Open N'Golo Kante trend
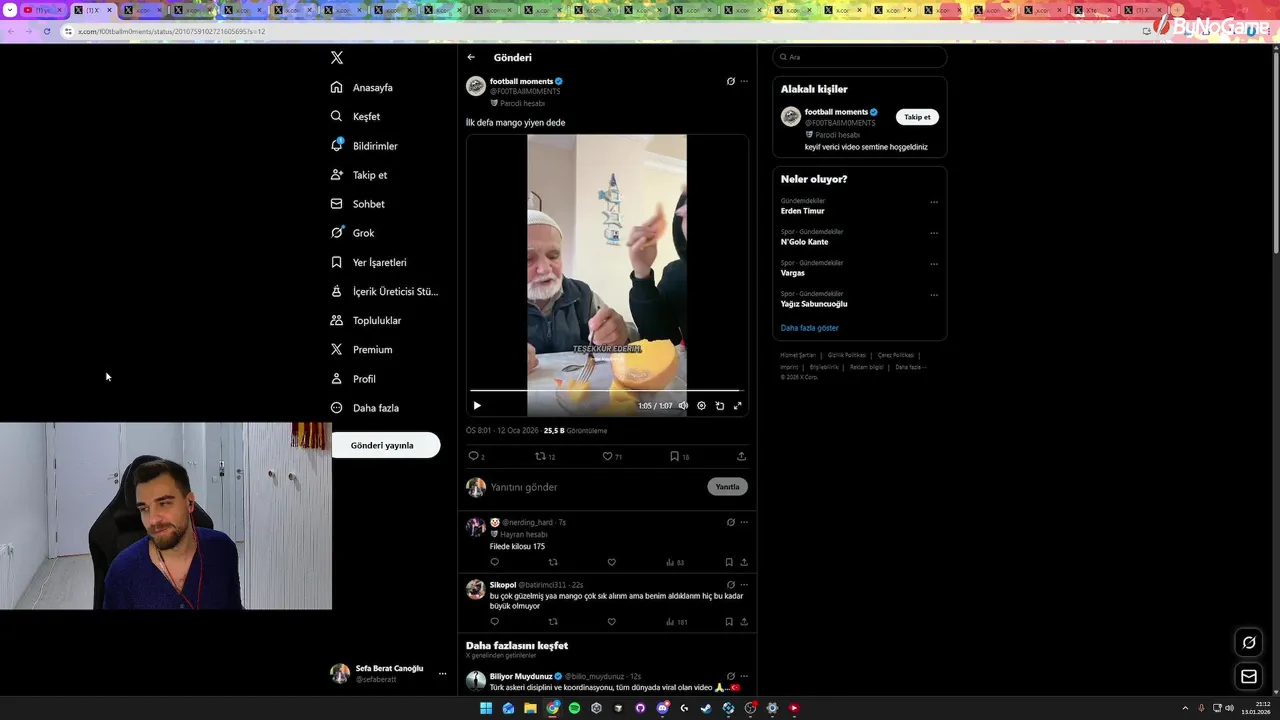1280x720 pixels. (805, 242)
